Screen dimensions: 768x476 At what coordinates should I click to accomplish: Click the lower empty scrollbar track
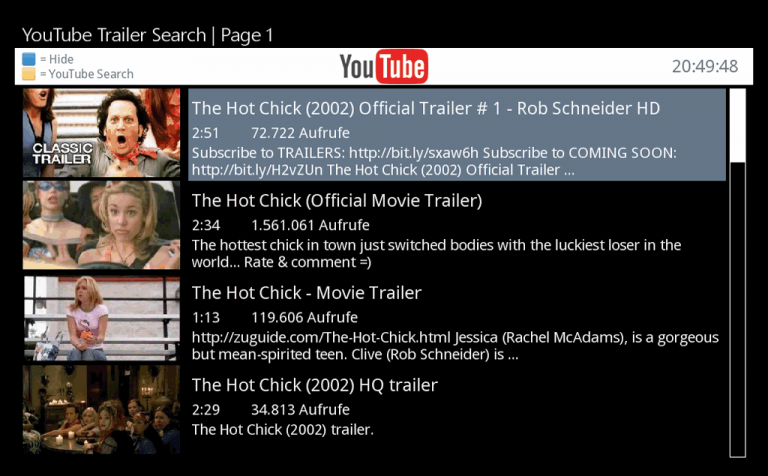pos(737,309)
